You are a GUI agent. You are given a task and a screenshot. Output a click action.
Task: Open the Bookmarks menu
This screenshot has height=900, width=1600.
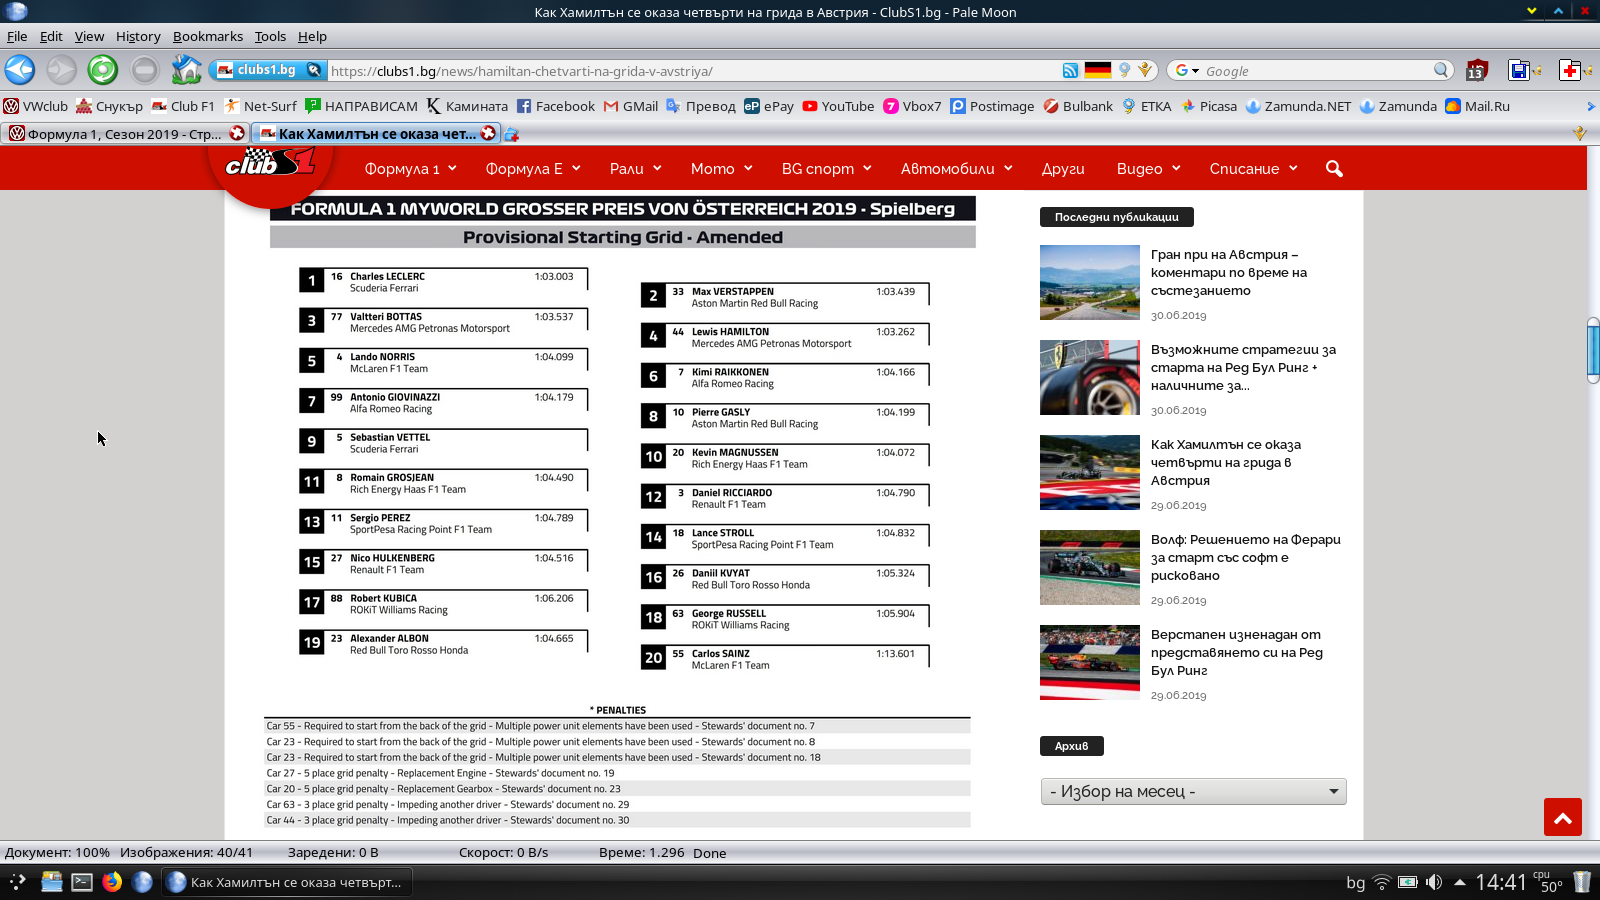point(207,36)
